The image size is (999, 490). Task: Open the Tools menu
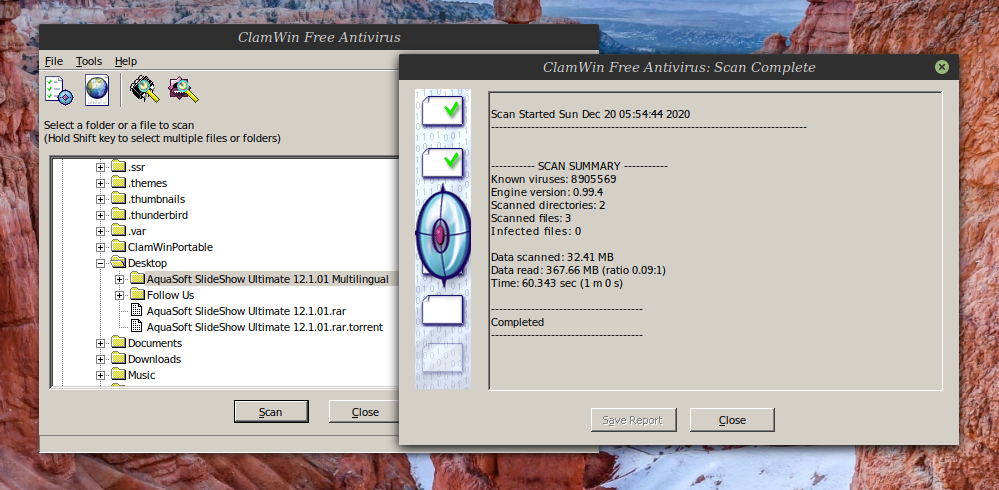pos(89,61)
